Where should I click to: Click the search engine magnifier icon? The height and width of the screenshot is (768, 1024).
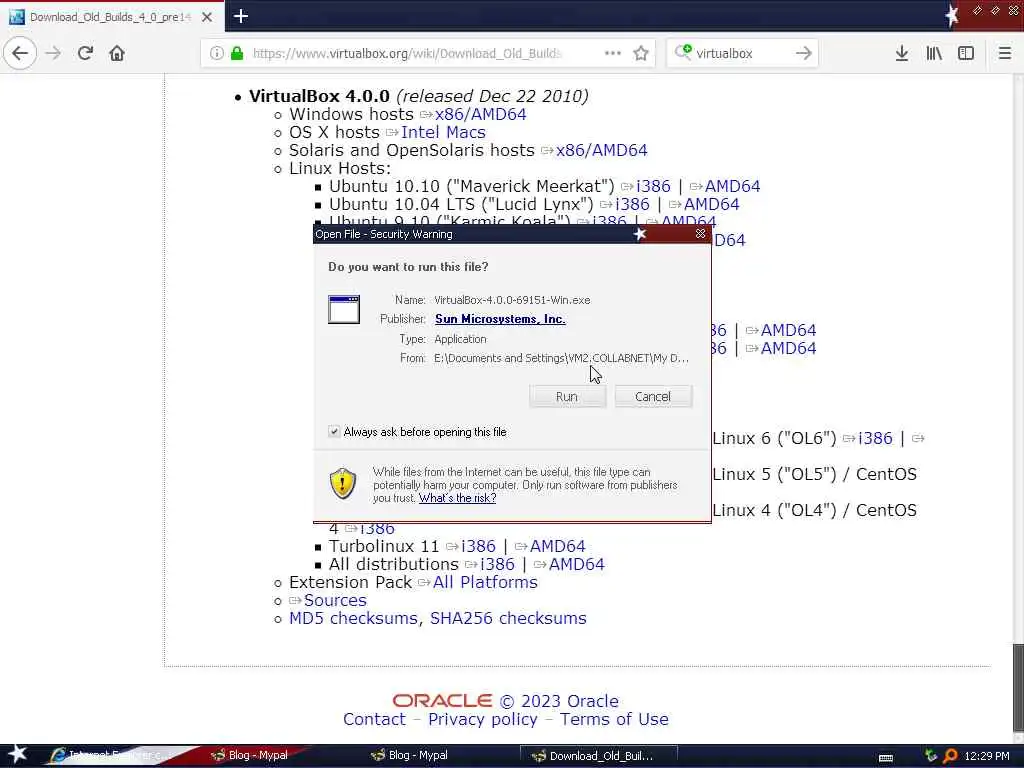(683, 52)
